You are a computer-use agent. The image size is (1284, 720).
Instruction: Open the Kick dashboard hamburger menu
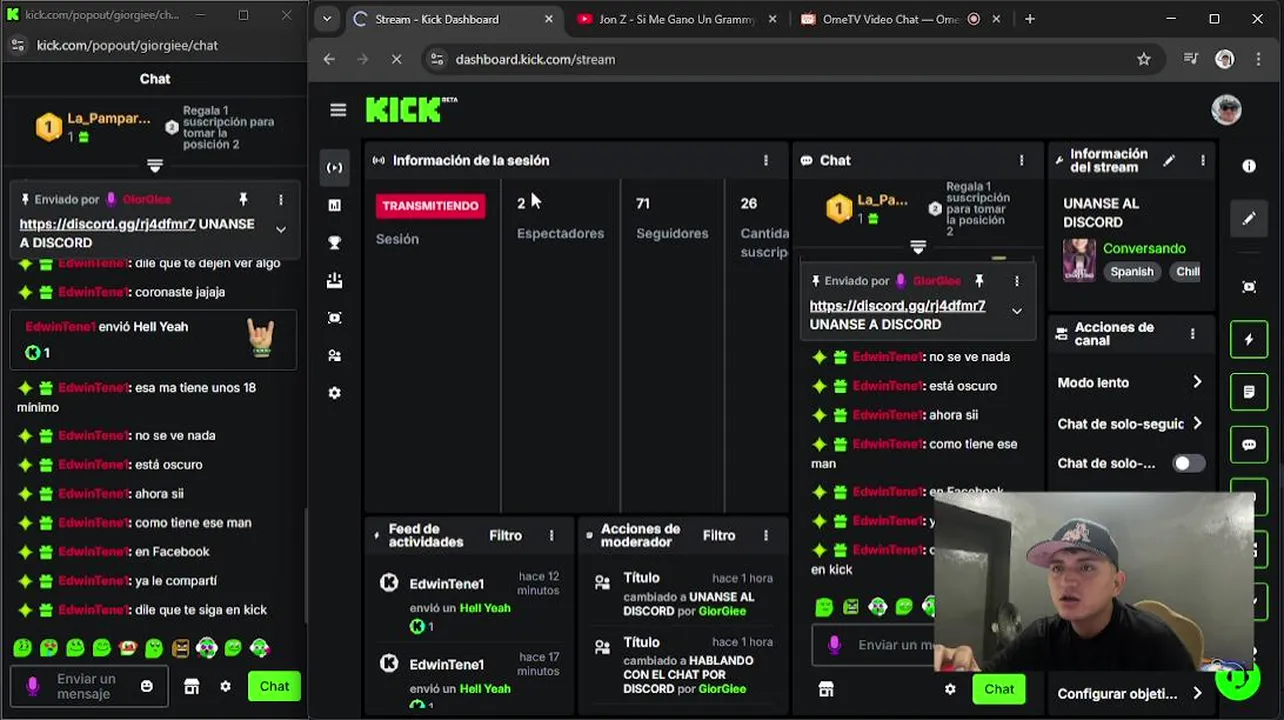(x=338, y=110)
